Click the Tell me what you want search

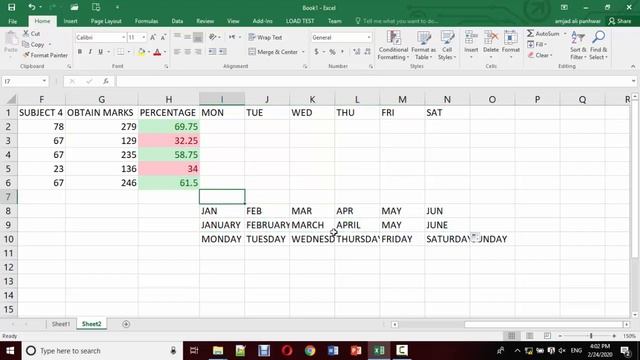point(397,21)
